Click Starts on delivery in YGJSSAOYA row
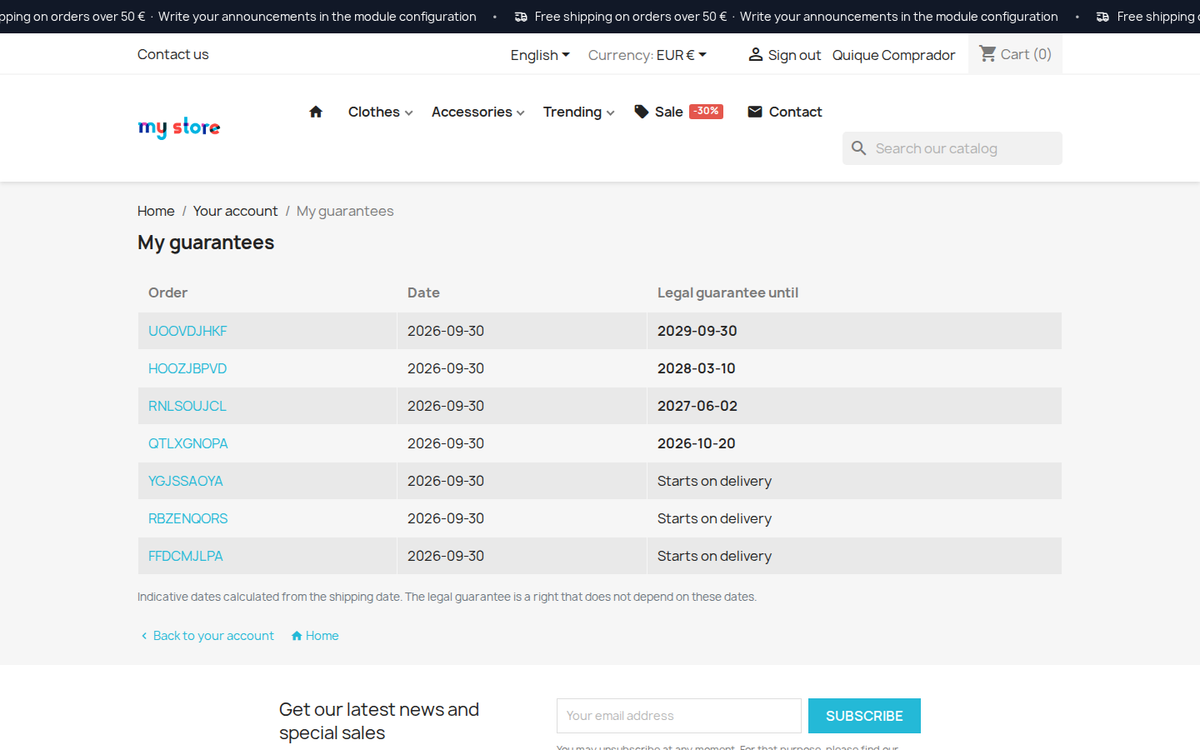 [714, 481]
